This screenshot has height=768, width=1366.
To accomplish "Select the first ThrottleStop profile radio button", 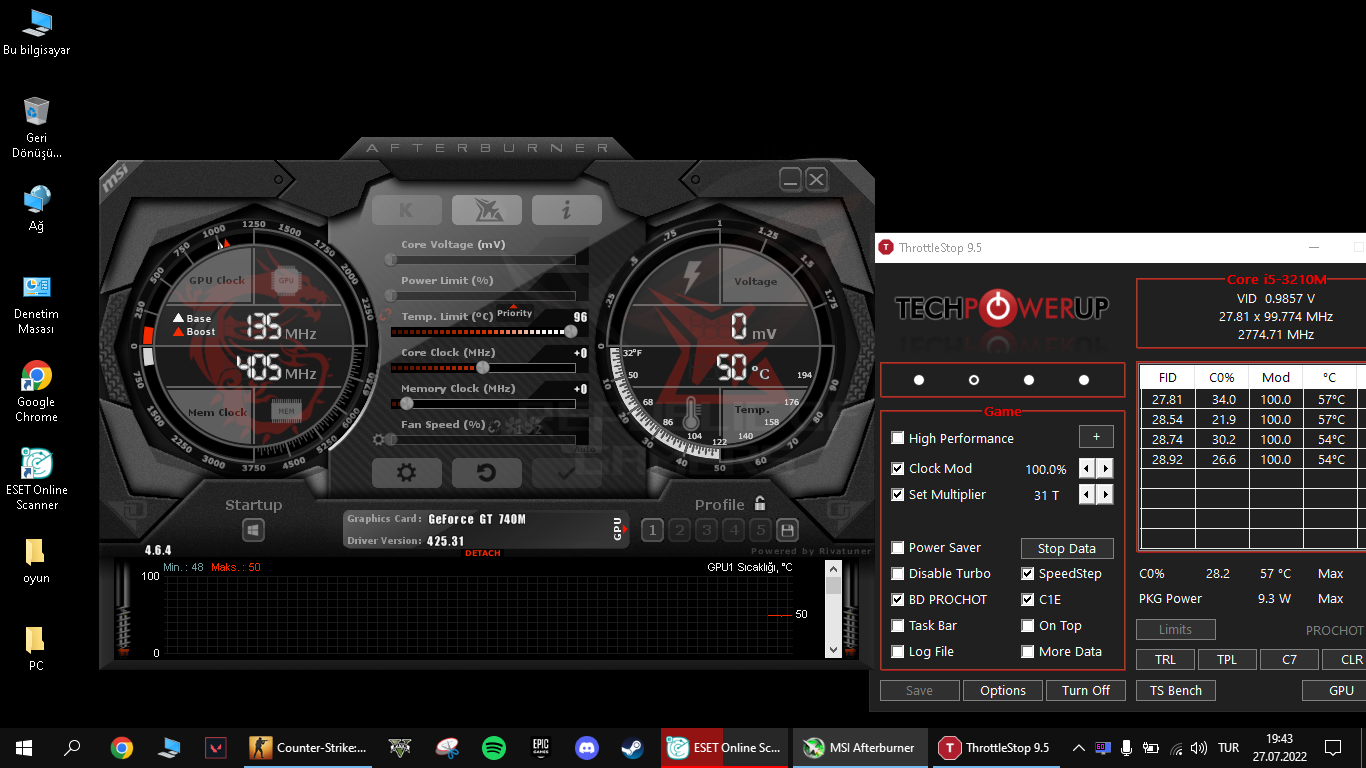I will (919, 380).
